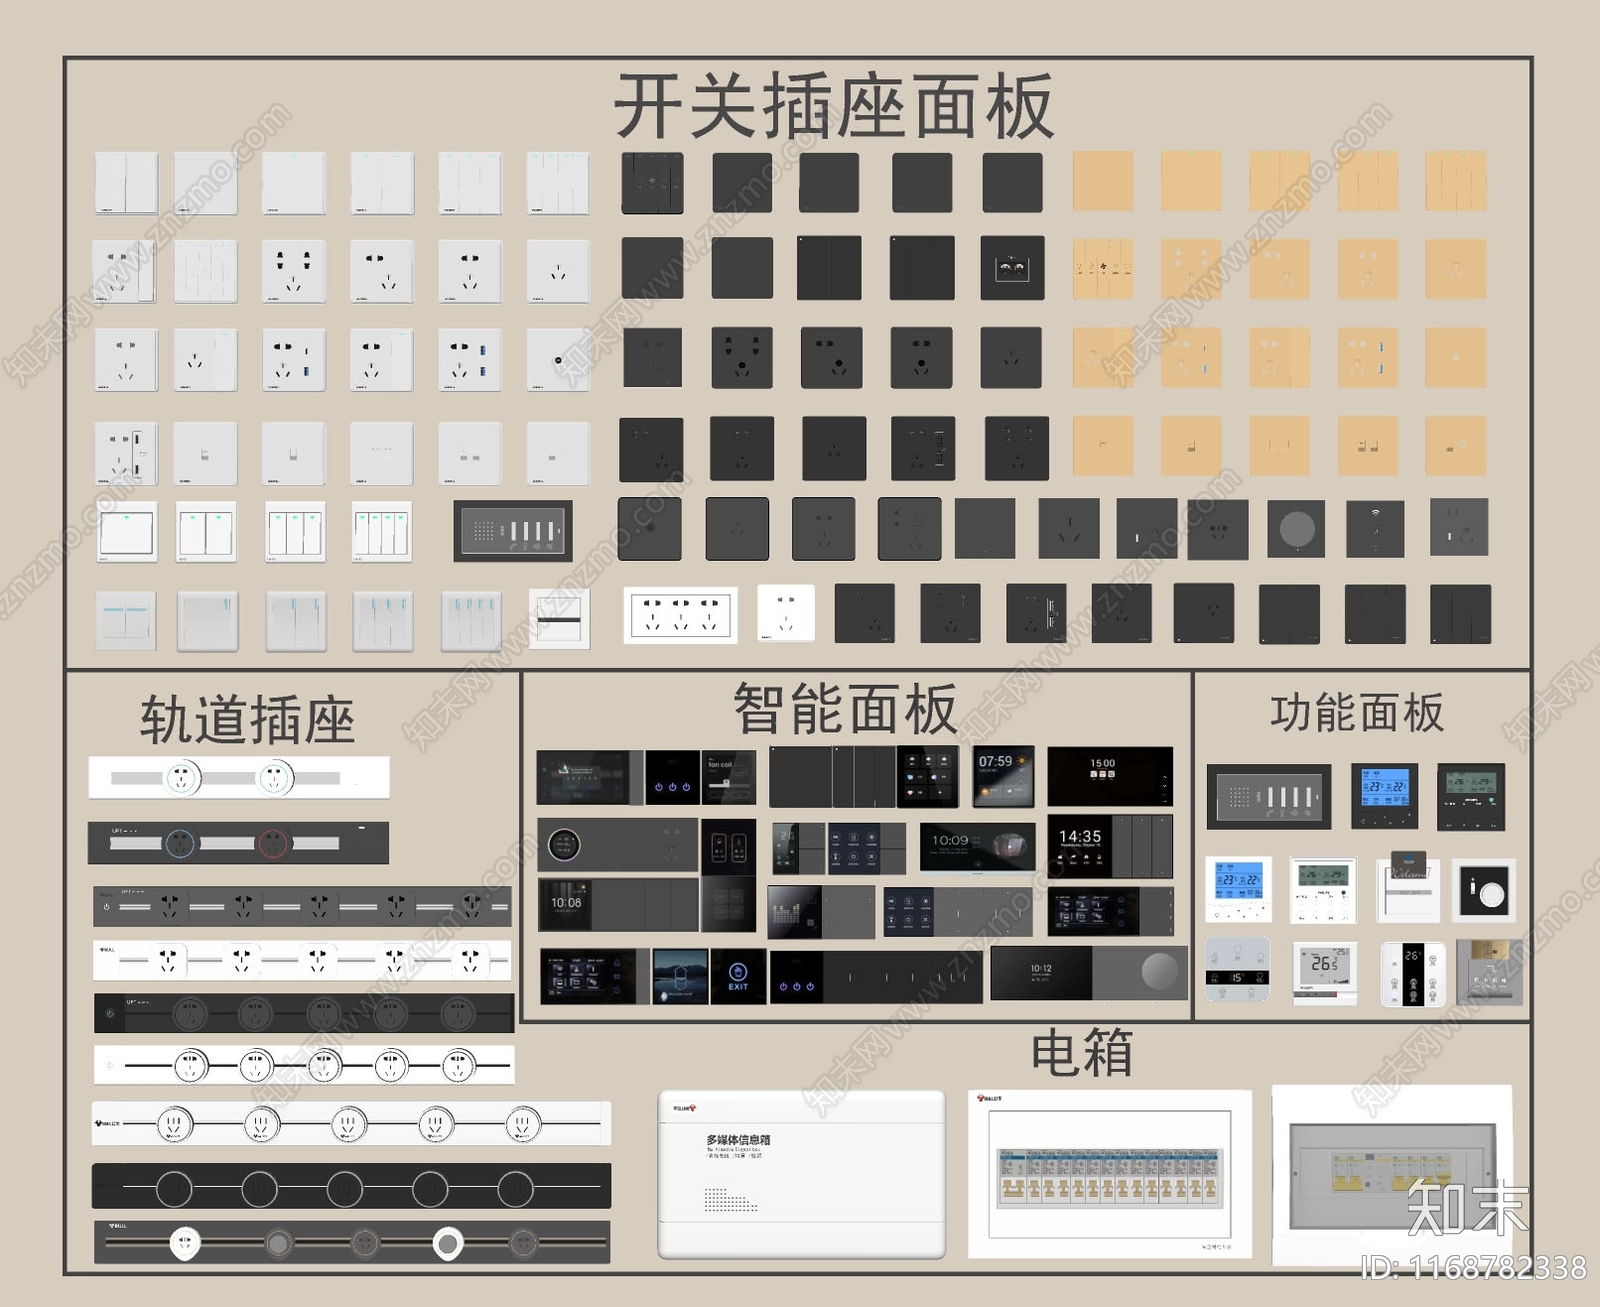The height and width of the screenshot is (1307, 1600).
Task: Select the hotel card-key switch panel
Action: click(x=1407, y=887)
